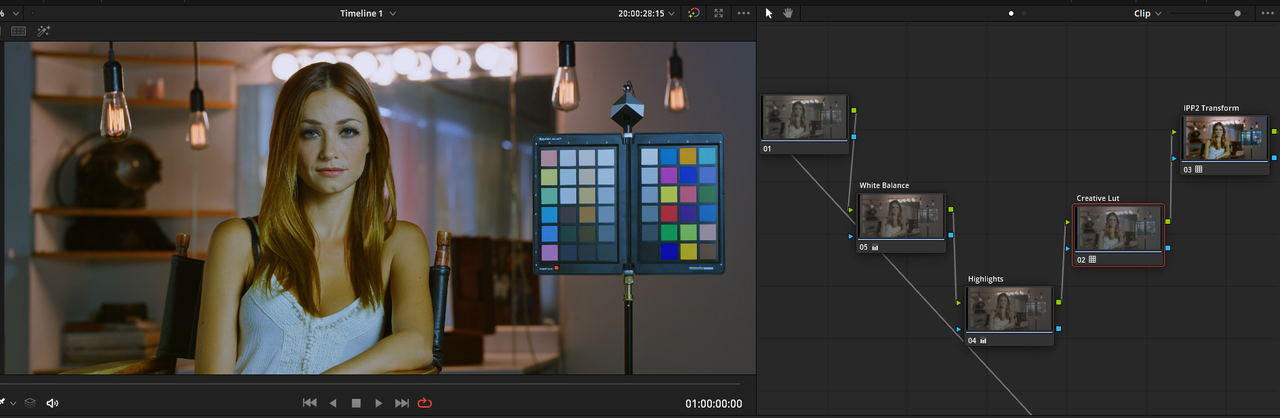Click the Creative Lut node label
Screen dimensions: 1280x418
point(1098,198)
